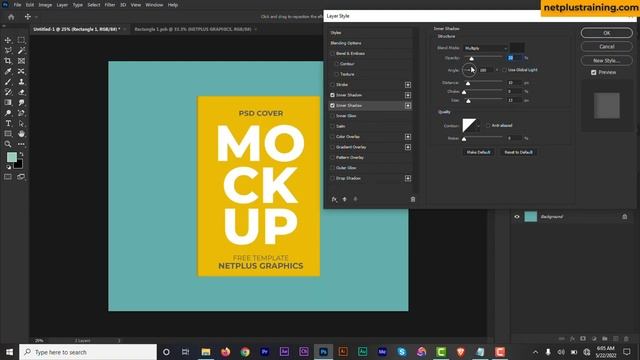Select the Move tool in toolbox
This screenshot has width=640, height=360.
coord(8,40)
